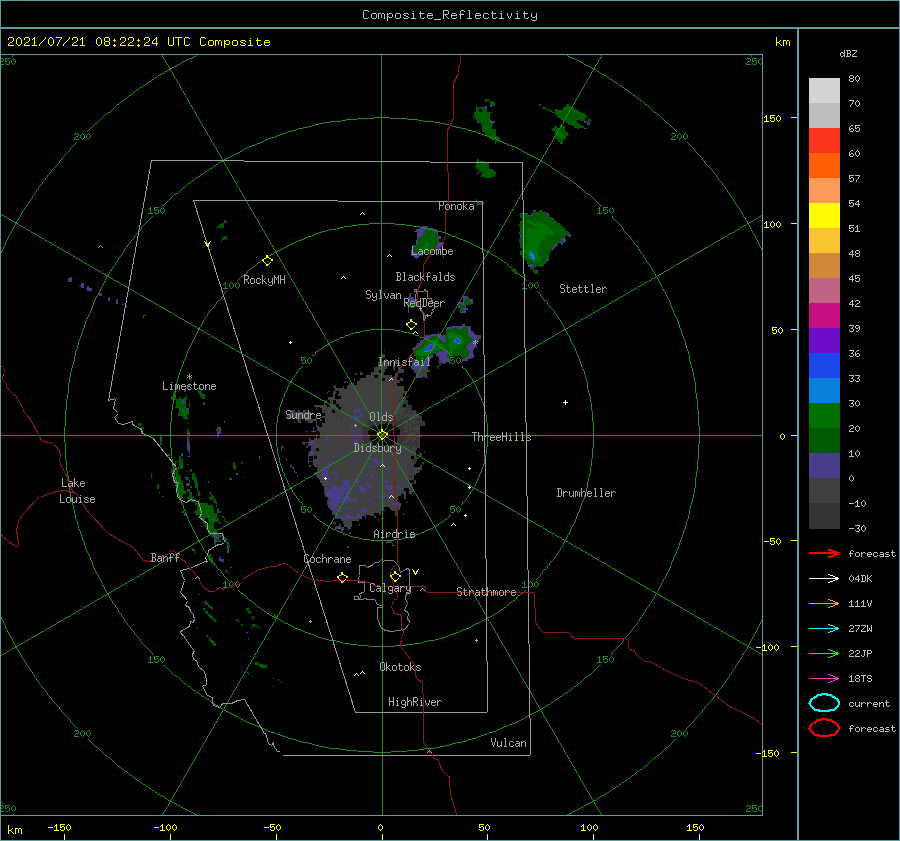Click the orange 60–57 dBZ color swatch

824,166
